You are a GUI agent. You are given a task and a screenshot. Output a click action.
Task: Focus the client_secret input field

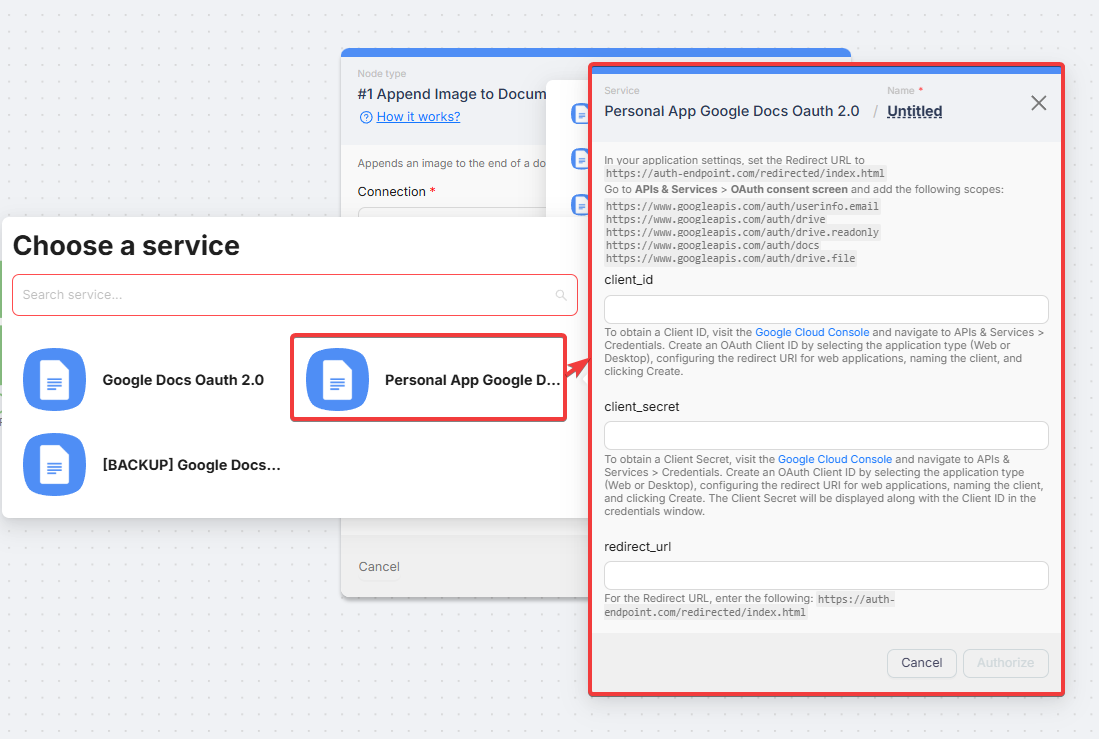click(x=826, y=435)
